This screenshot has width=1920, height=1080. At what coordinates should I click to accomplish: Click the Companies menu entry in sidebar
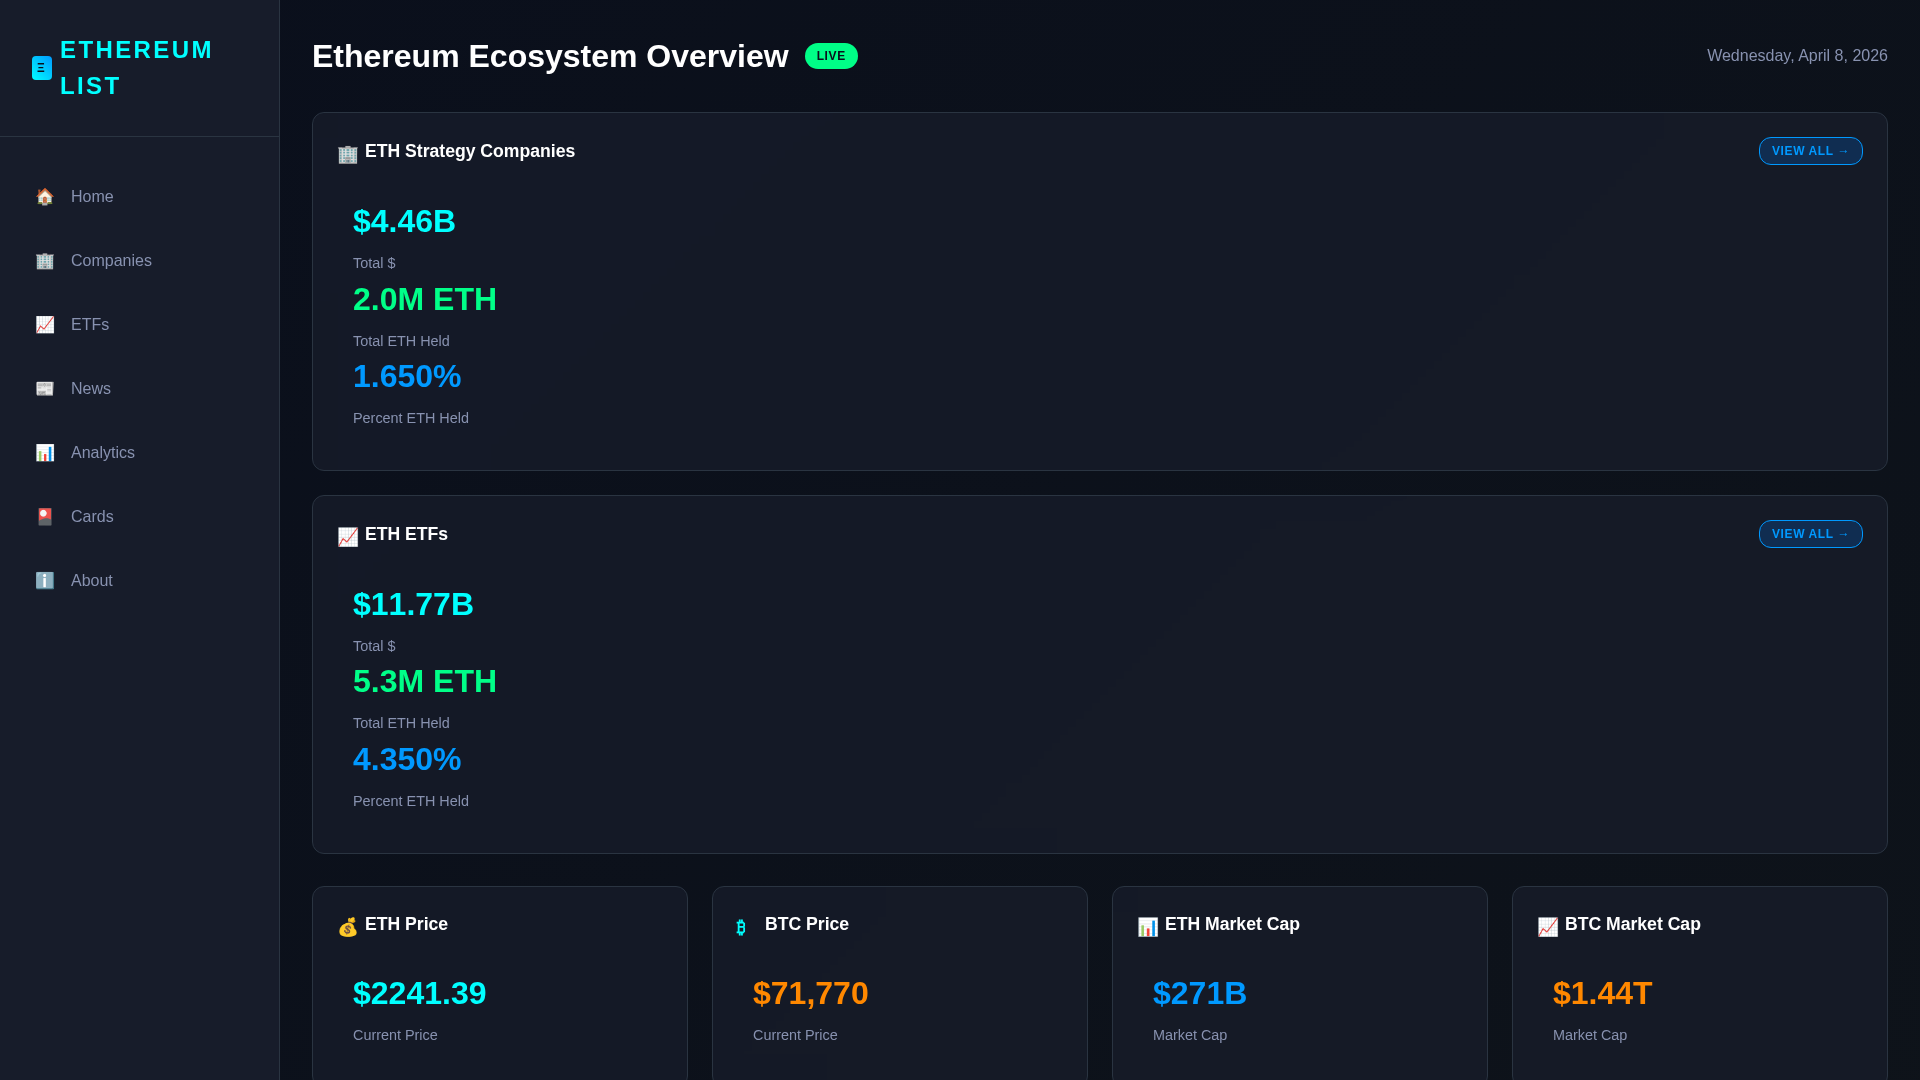pyautogui.click(x=110, y=261)
